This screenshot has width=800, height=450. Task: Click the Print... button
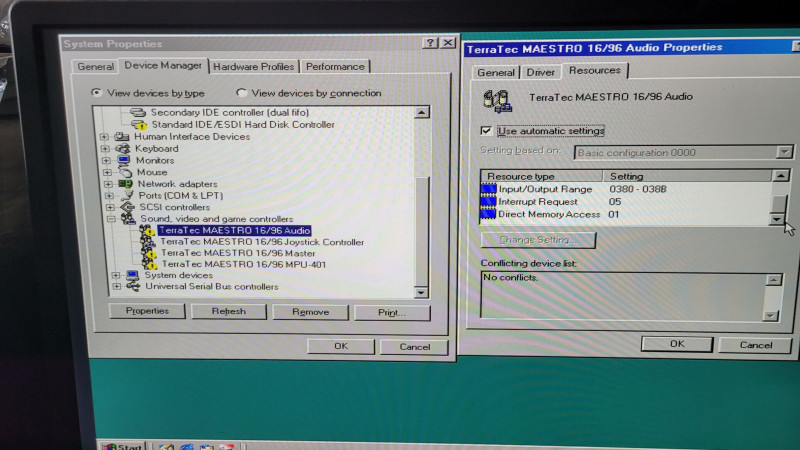coord(392,312)
